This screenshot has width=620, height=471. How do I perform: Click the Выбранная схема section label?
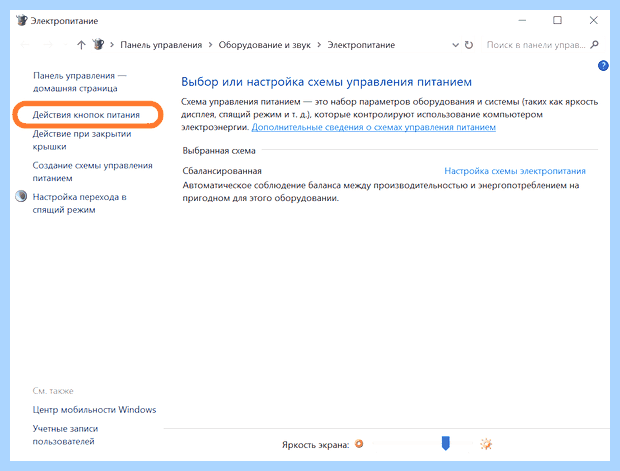tap(219, 151)
